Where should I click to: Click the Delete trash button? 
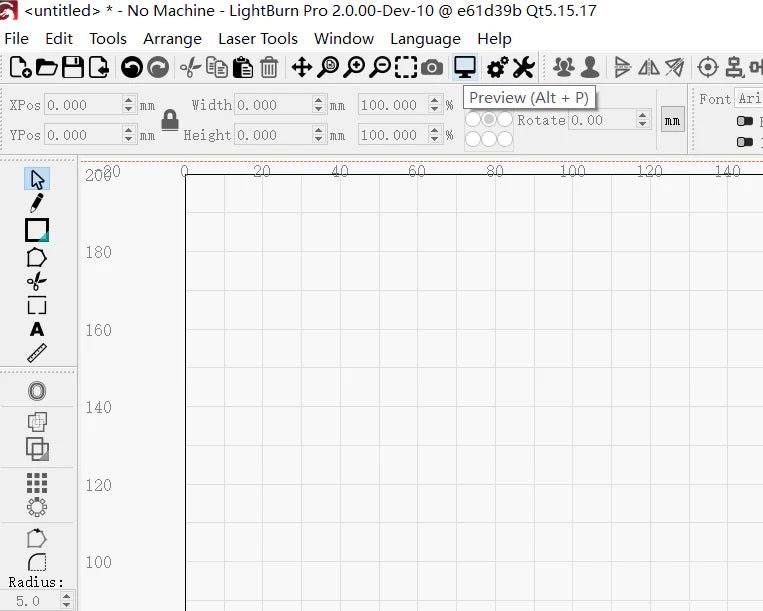click(269, 67)
